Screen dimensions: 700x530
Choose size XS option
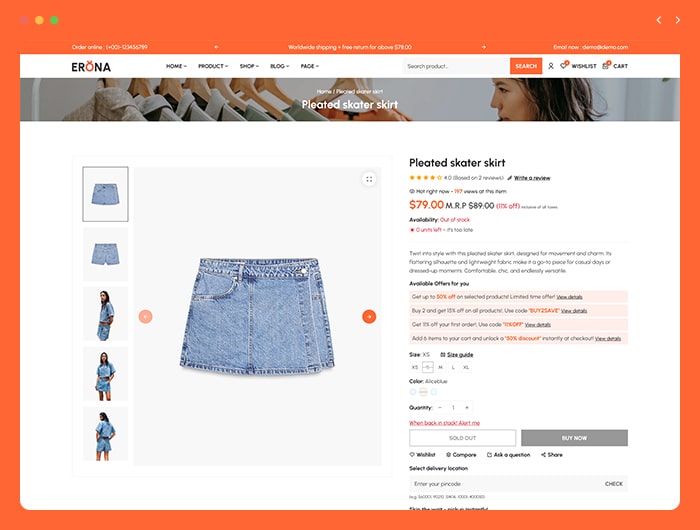pos(415,367)
